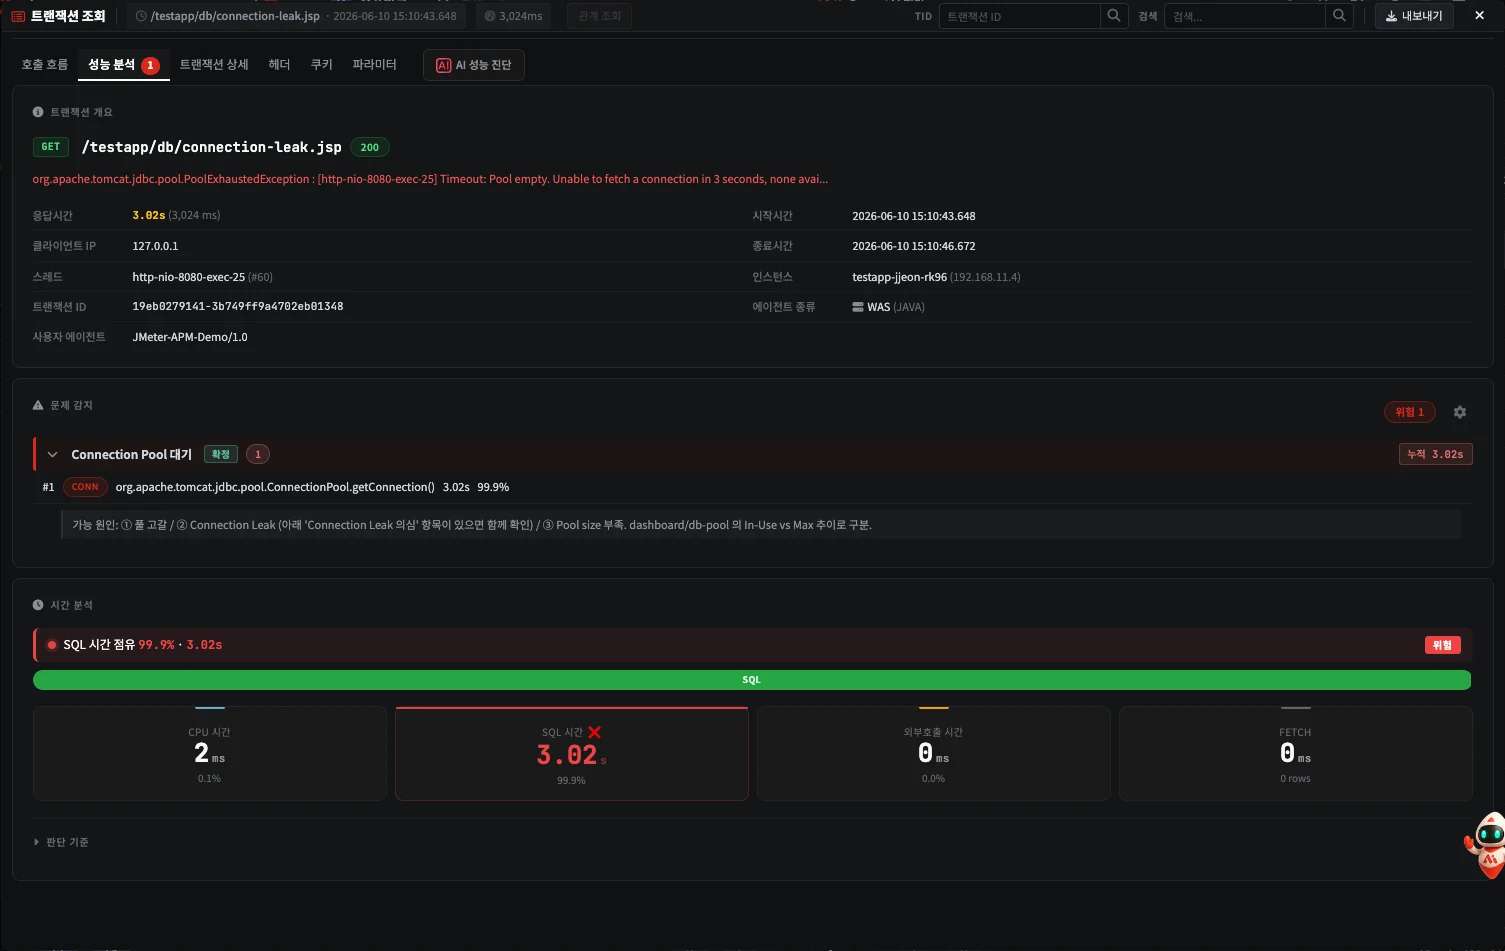
Task: Collapse the Connection Pool 대기 row
Action: (53, 455)
